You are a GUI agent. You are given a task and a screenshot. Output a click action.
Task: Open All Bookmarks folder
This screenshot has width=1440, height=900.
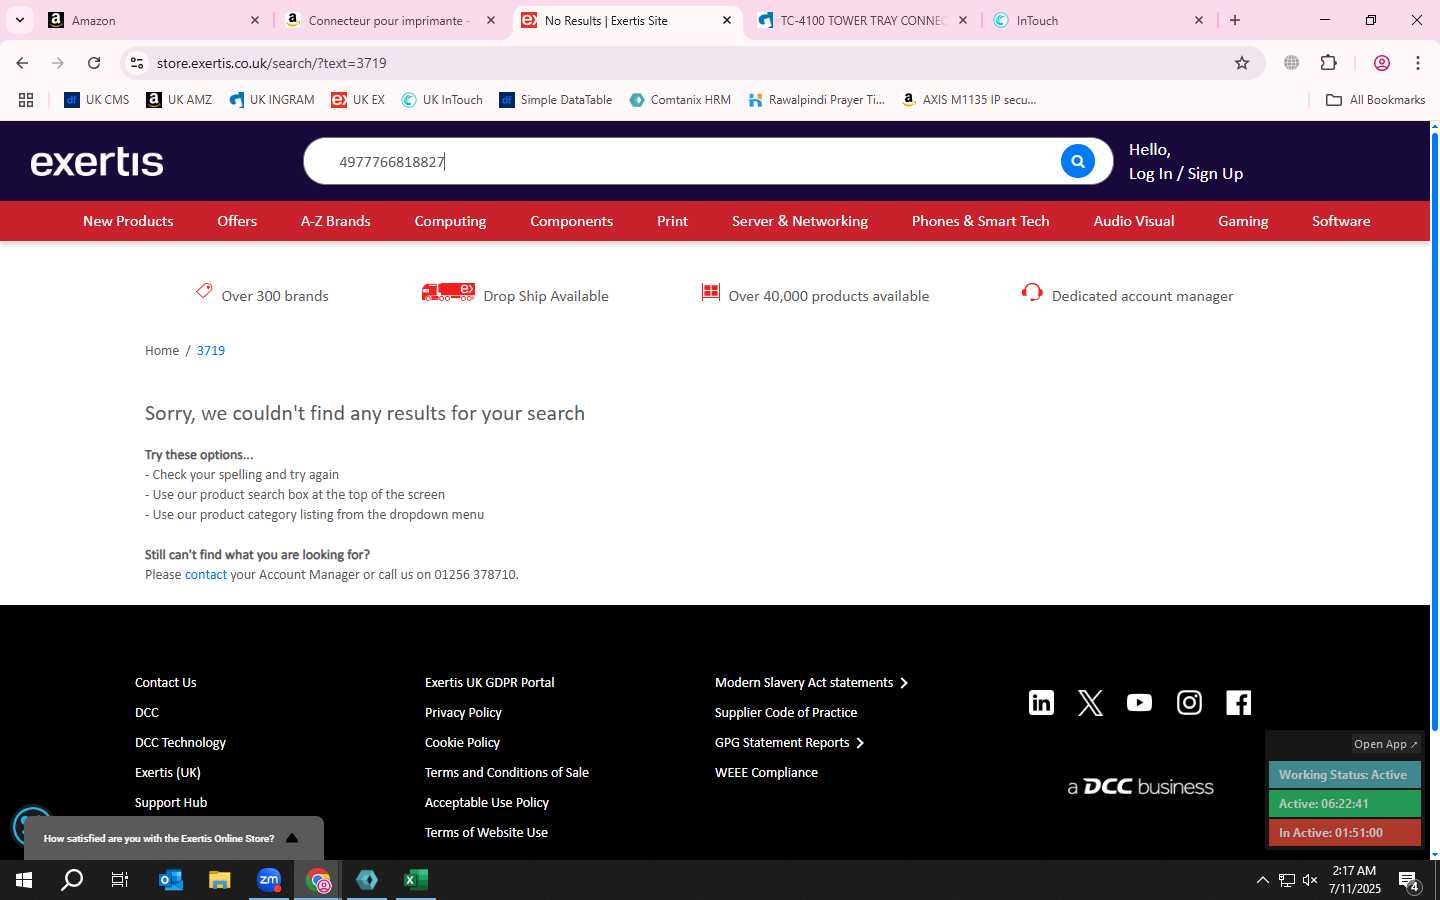pyautogui.click(x=1375, y=100)
